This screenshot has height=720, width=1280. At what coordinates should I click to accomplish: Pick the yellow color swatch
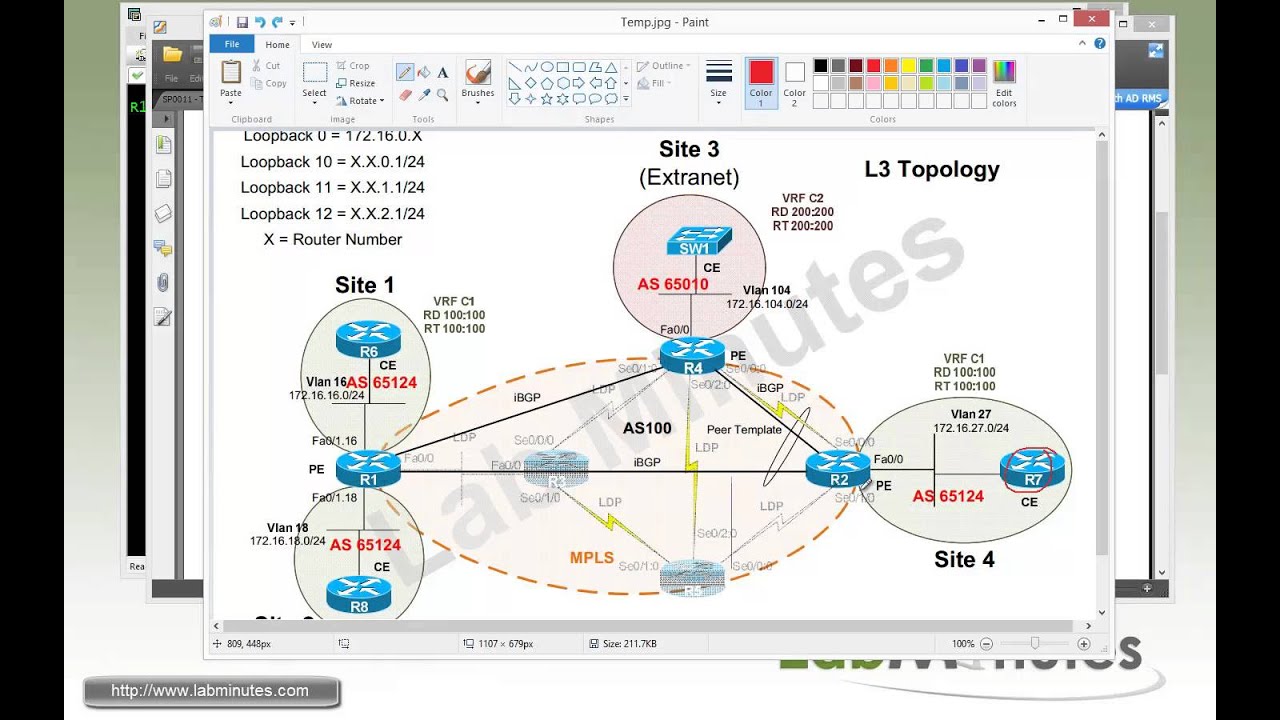[x=909, y=66]
